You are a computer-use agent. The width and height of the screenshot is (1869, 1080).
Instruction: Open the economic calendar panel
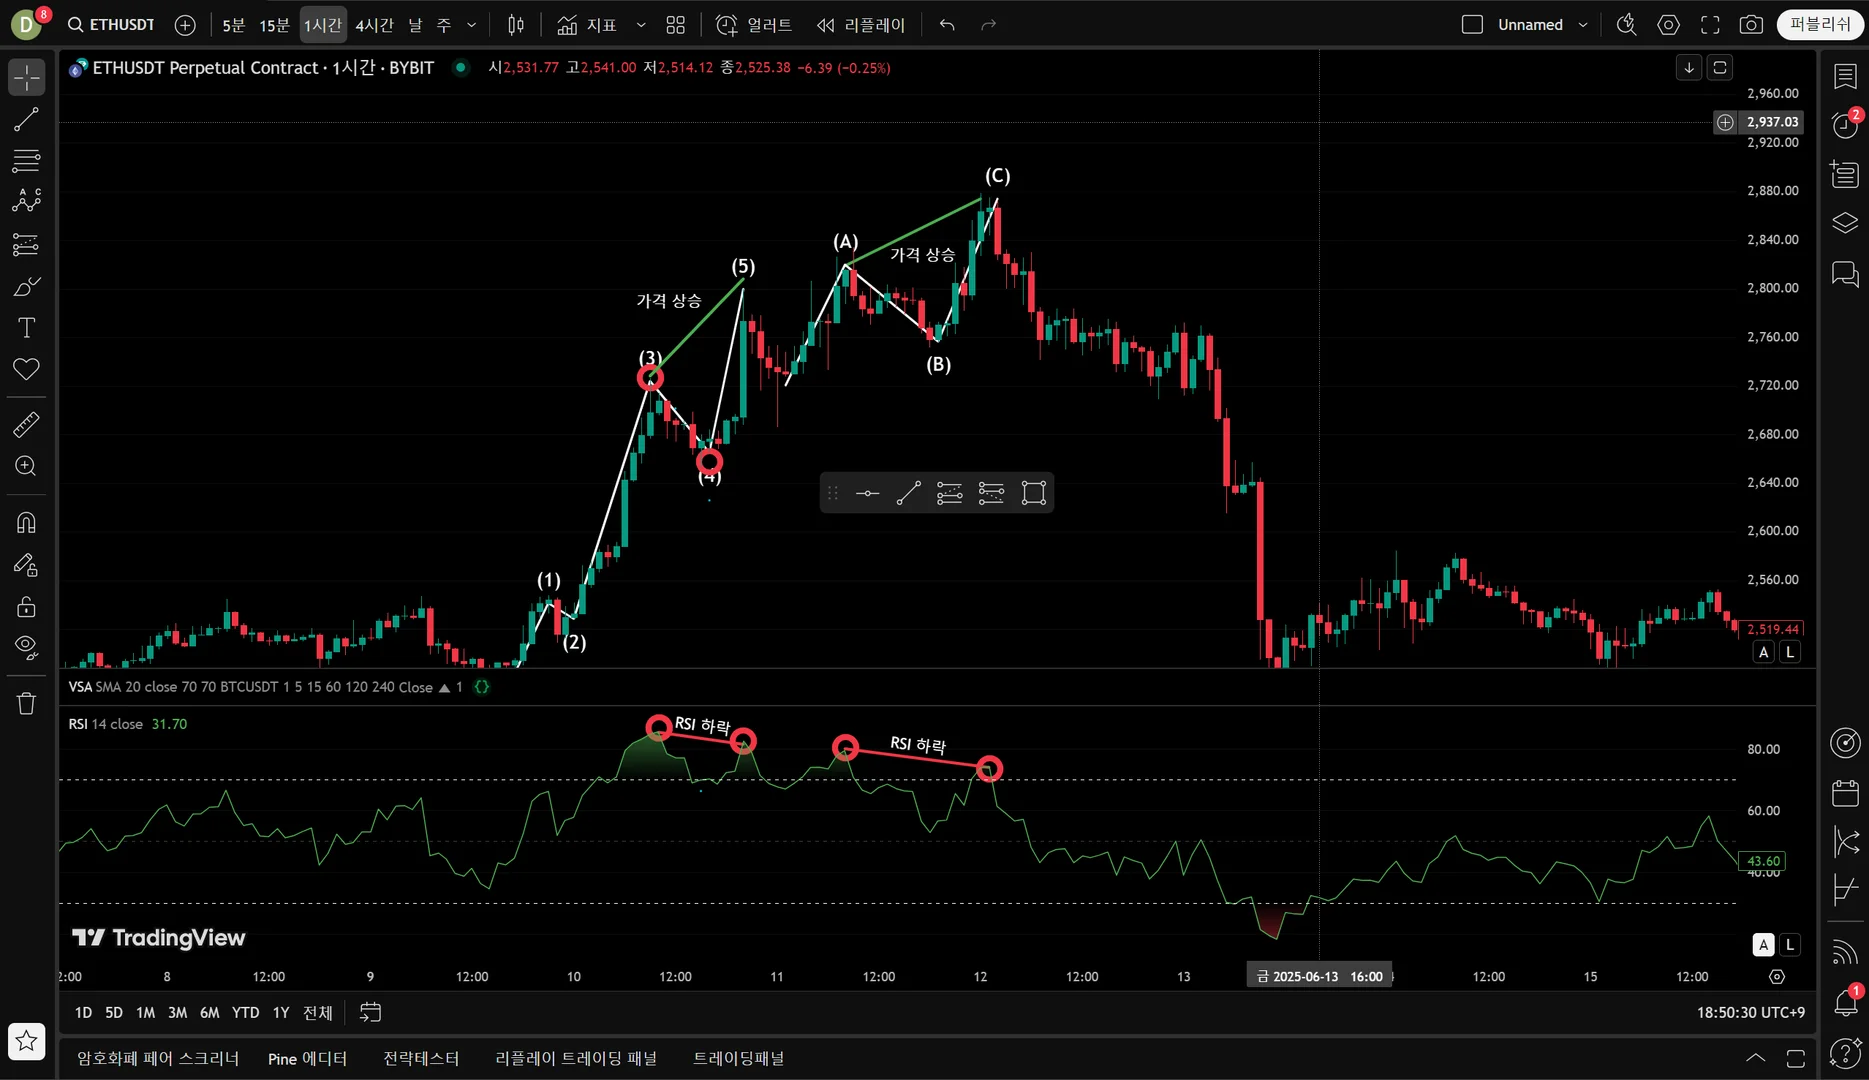1845,794
